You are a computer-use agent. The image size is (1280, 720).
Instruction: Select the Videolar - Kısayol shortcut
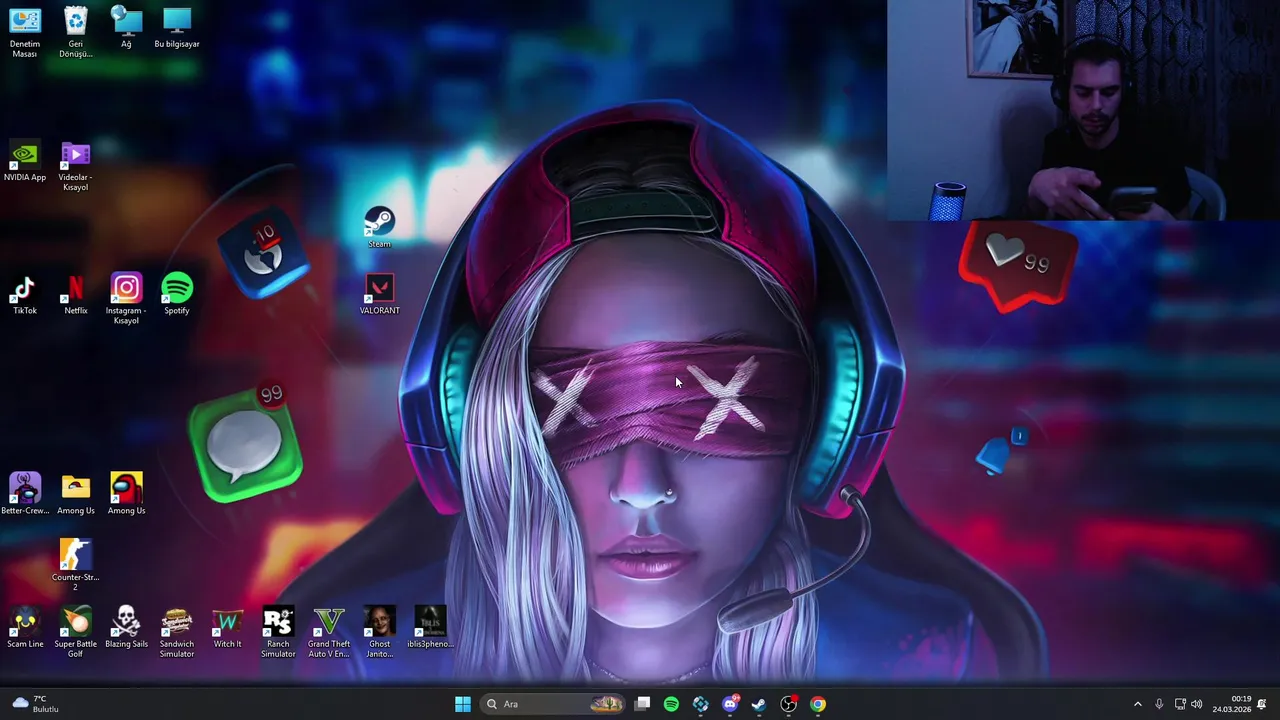point(76,167)
